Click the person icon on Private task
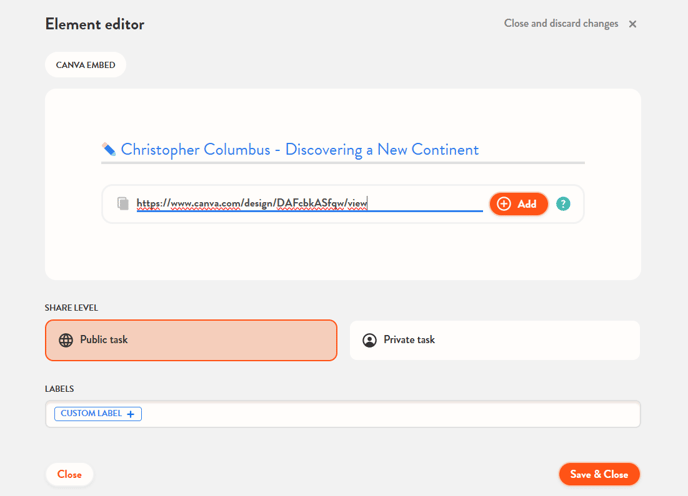This screenshot has width=688, height=496. click(369, 340)
